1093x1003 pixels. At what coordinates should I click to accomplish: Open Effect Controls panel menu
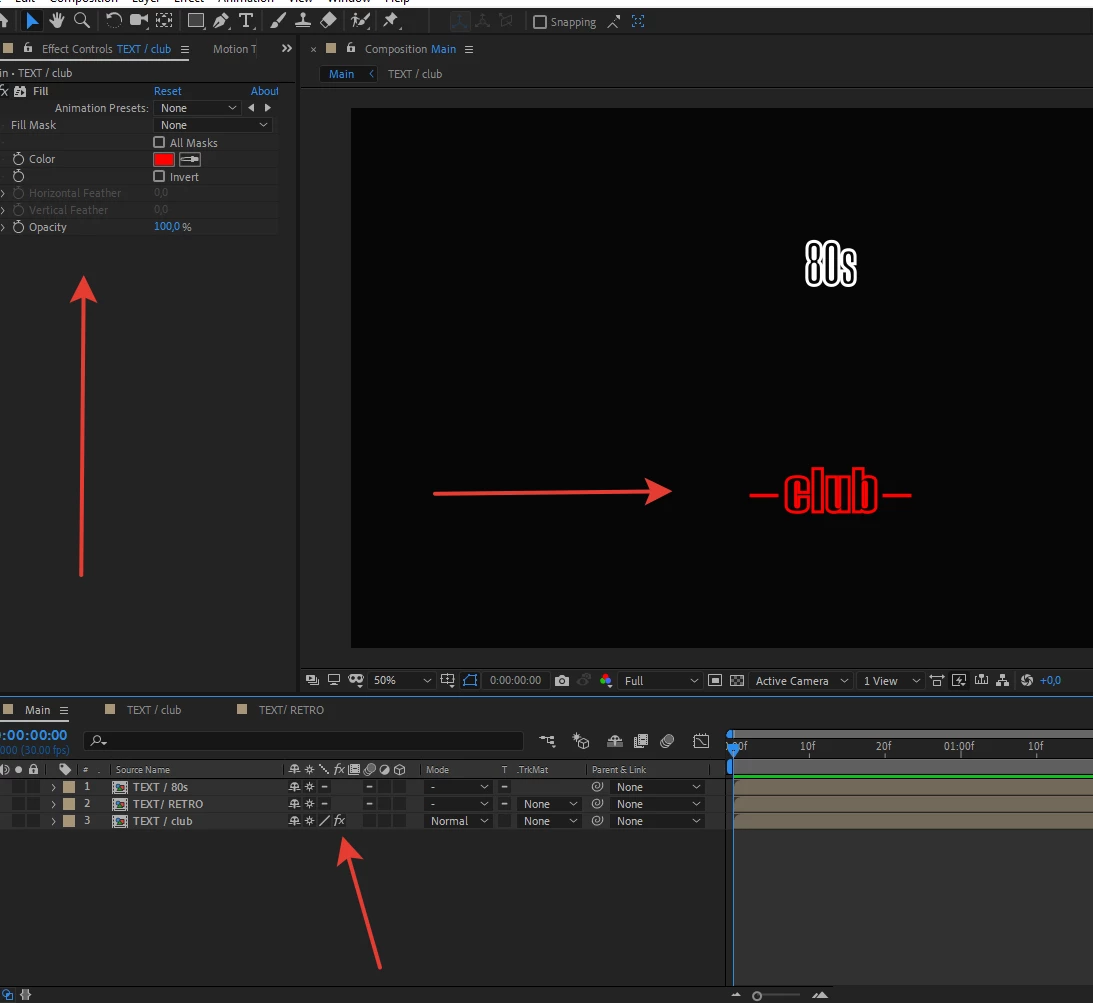[x=185, y=49]
